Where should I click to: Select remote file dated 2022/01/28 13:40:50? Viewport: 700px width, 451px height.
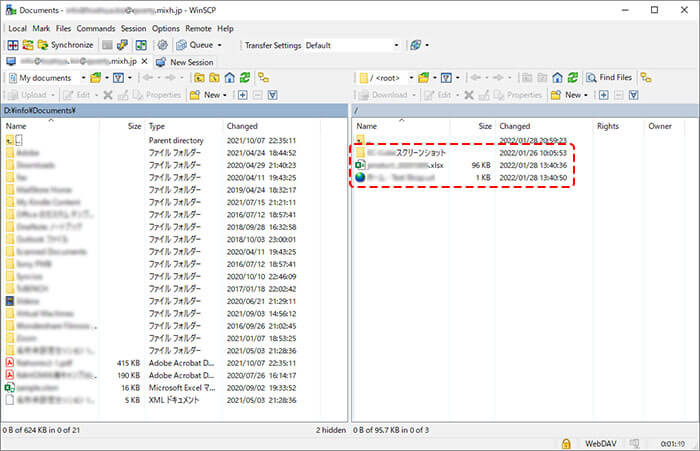[x=461, y=178]
